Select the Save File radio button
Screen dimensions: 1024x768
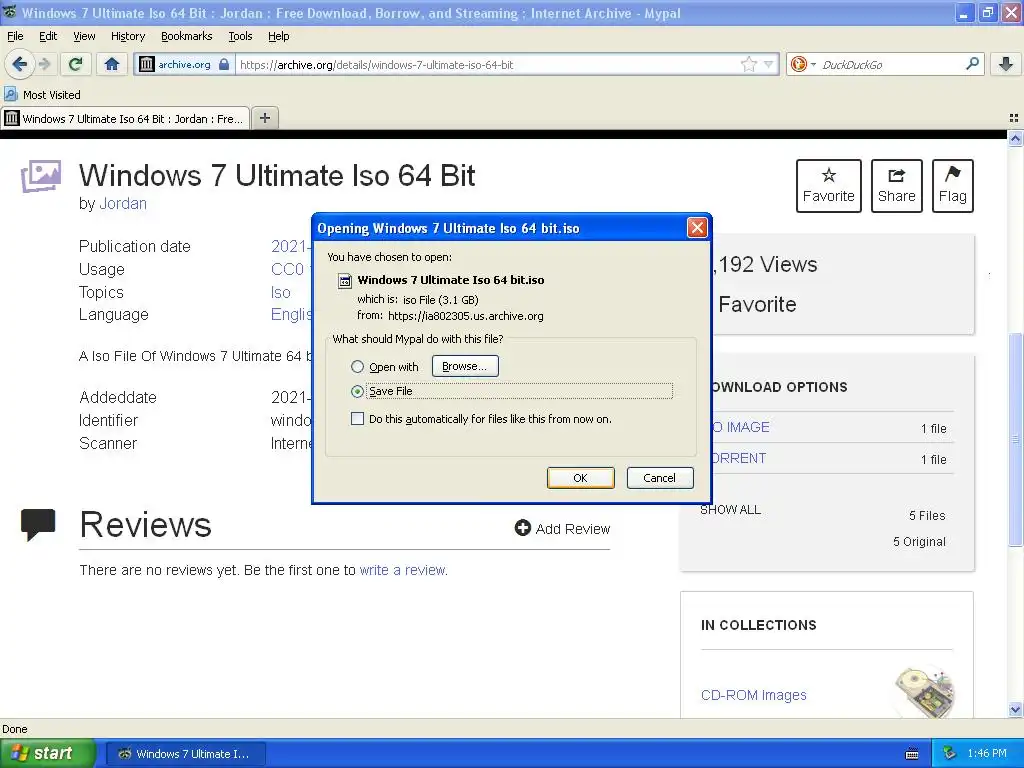coord(357,391)
